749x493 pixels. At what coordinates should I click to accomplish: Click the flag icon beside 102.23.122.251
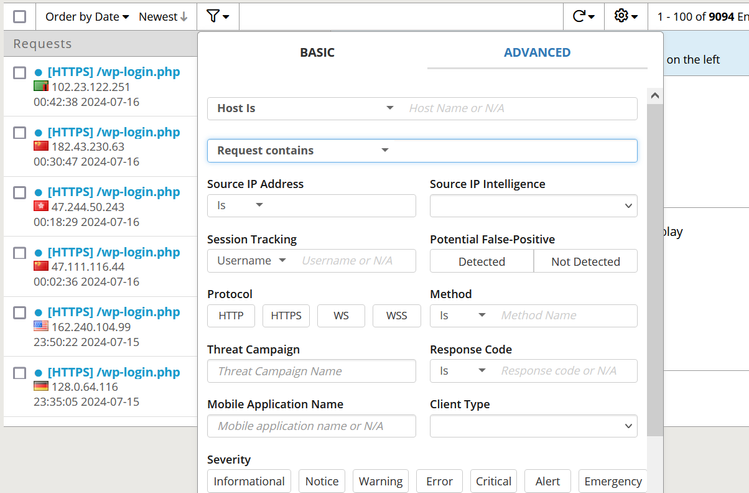(x=41, y=87)
